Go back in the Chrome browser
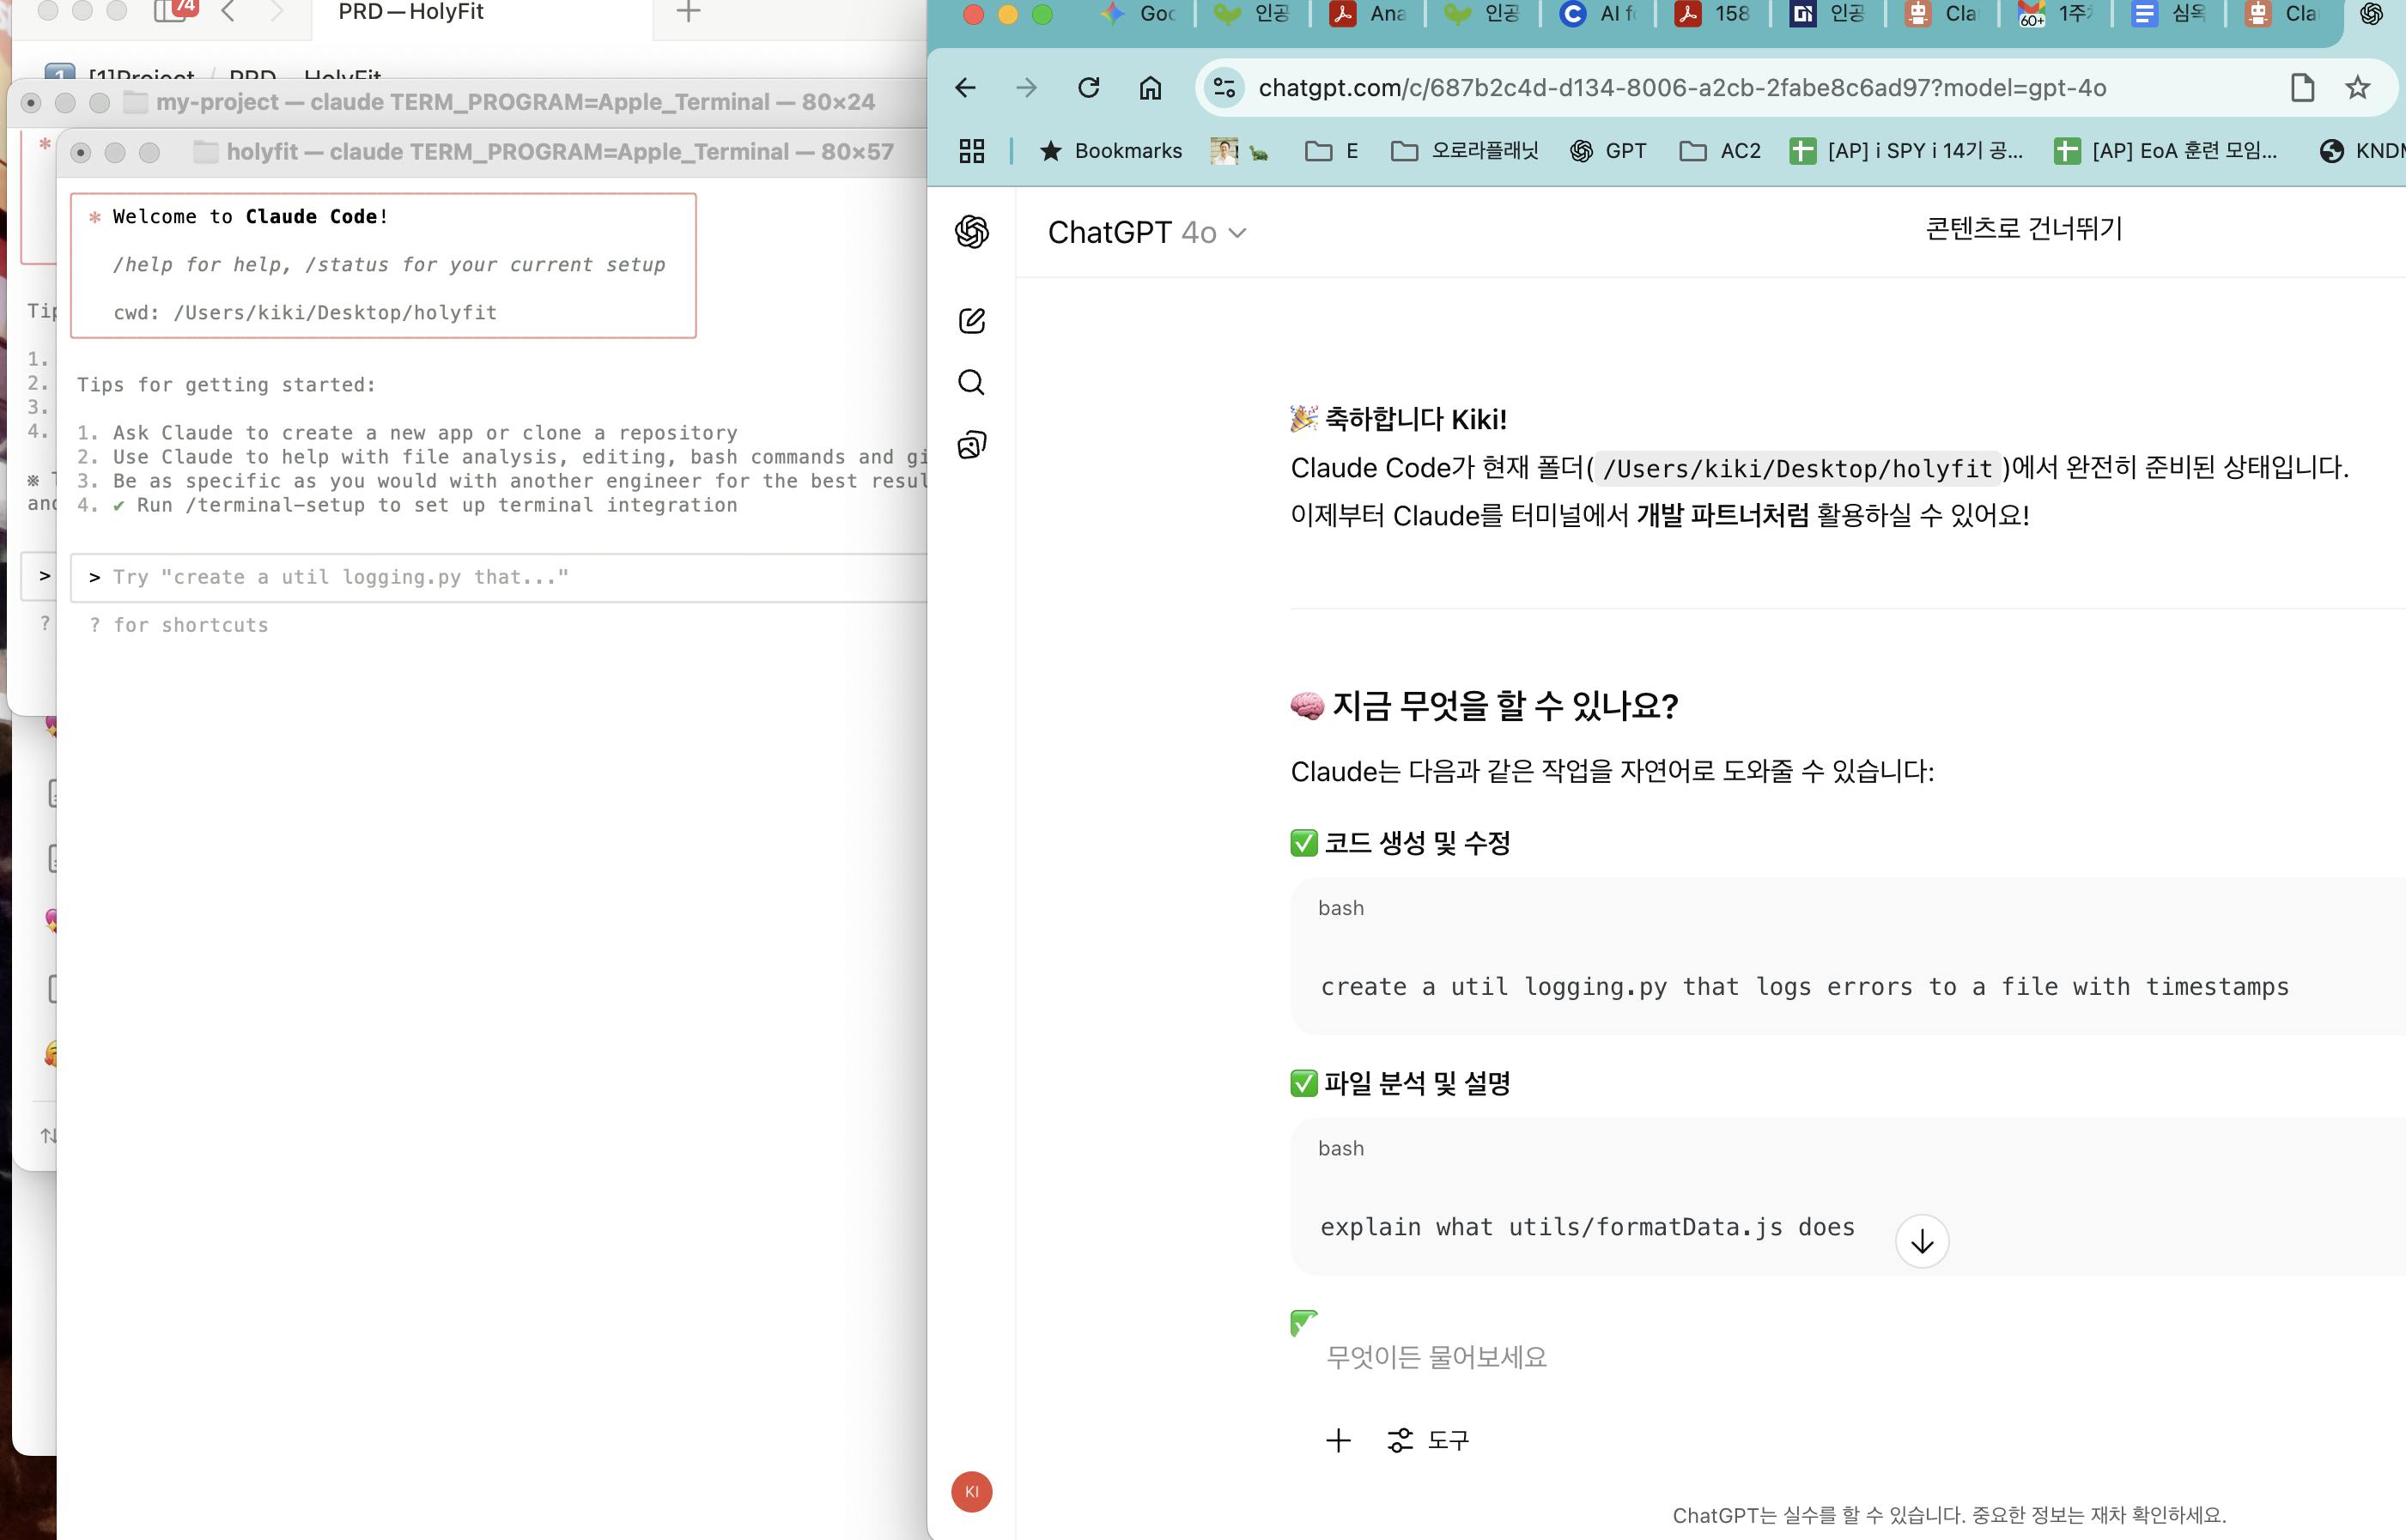The image size is (2406, 1540). coord(965,88)
